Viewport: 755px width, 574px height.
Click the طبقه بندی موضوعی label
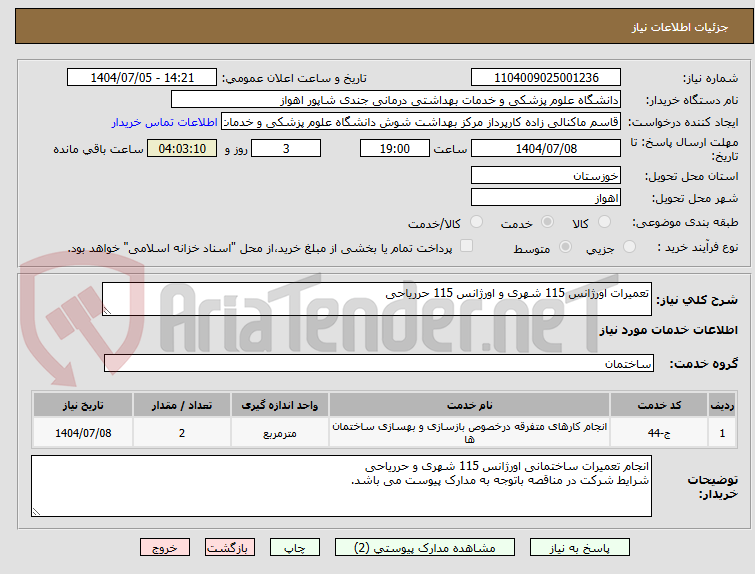[685, 222]
